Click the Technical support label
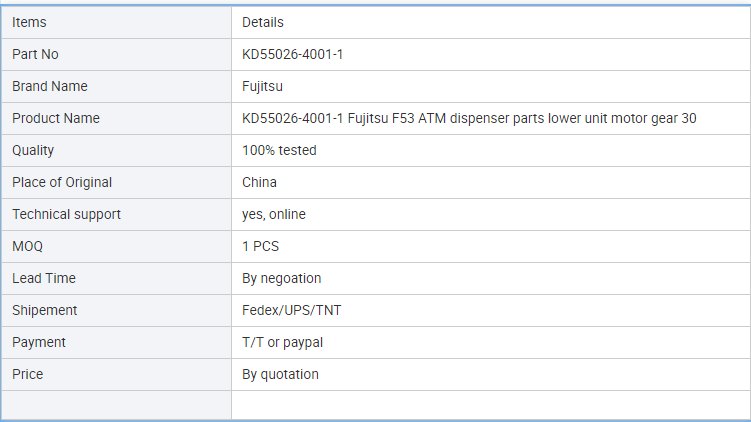 pos(66,215)
